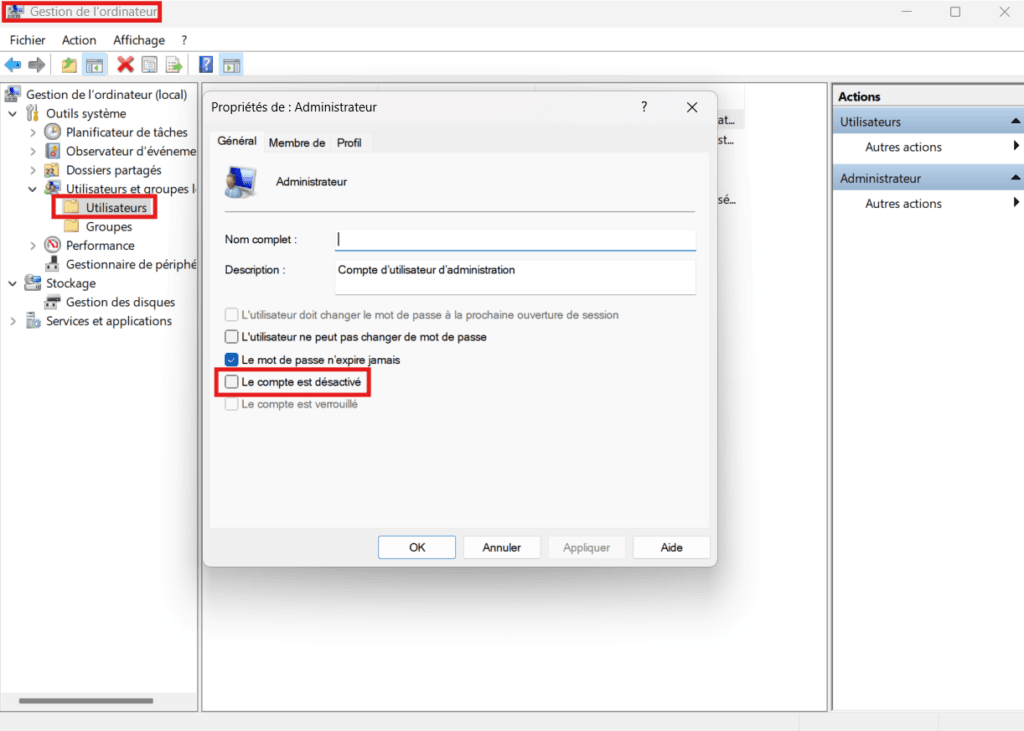Check 'L'utilisateur ne peut pas changer de mot de passe'
Screen dimensions: 1024x731
(231, 337)
